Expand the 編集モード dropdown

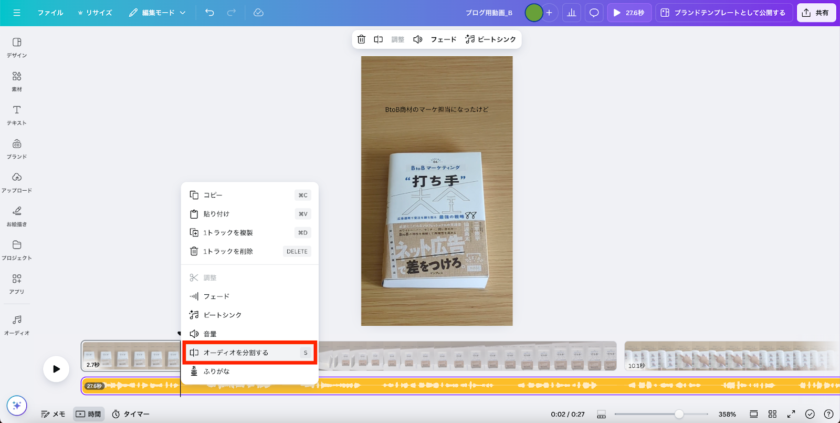pos(157,13)
